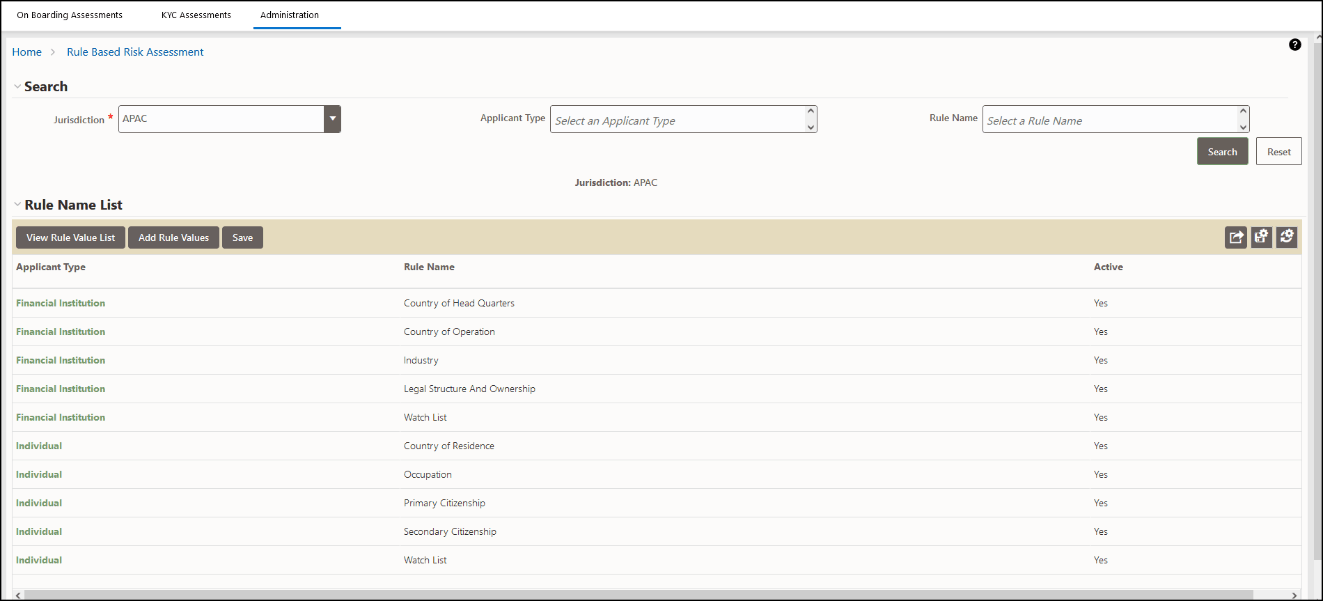Click the Jurisdiction APAC field
The width and height of the screenshot is (1323, 601).
tap(222, 119)
